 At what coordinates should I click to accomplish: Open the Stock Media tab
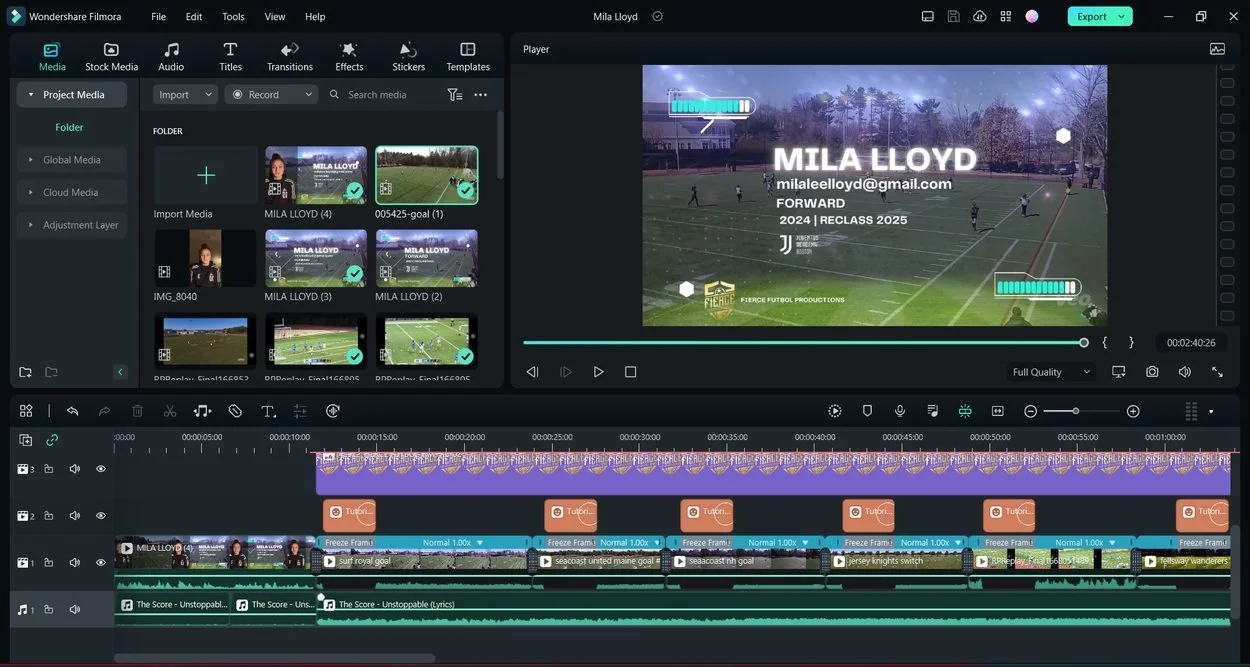click(111, 56)
